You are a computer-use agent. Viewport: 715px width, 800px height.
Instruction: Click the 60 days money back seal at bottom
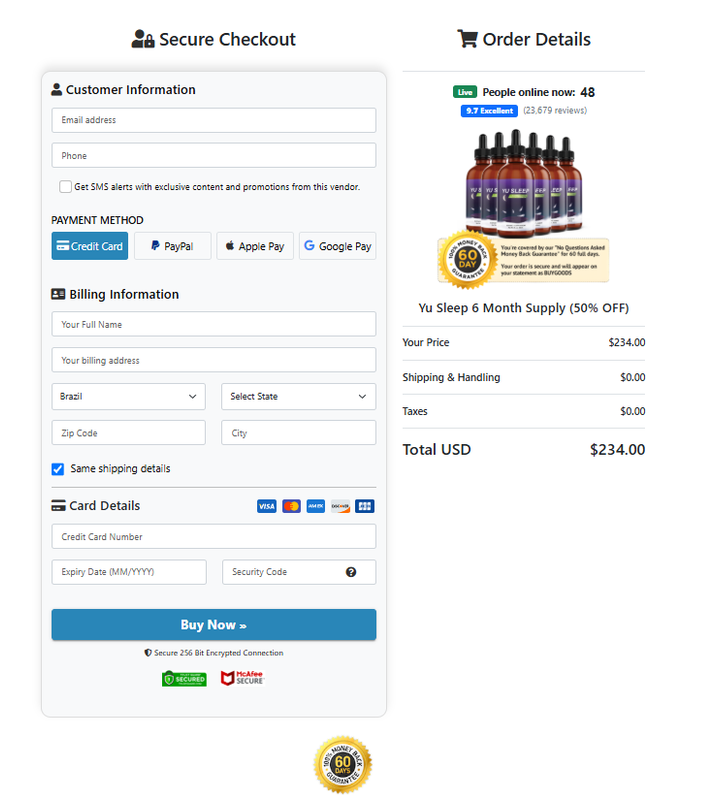click(343, 764)
